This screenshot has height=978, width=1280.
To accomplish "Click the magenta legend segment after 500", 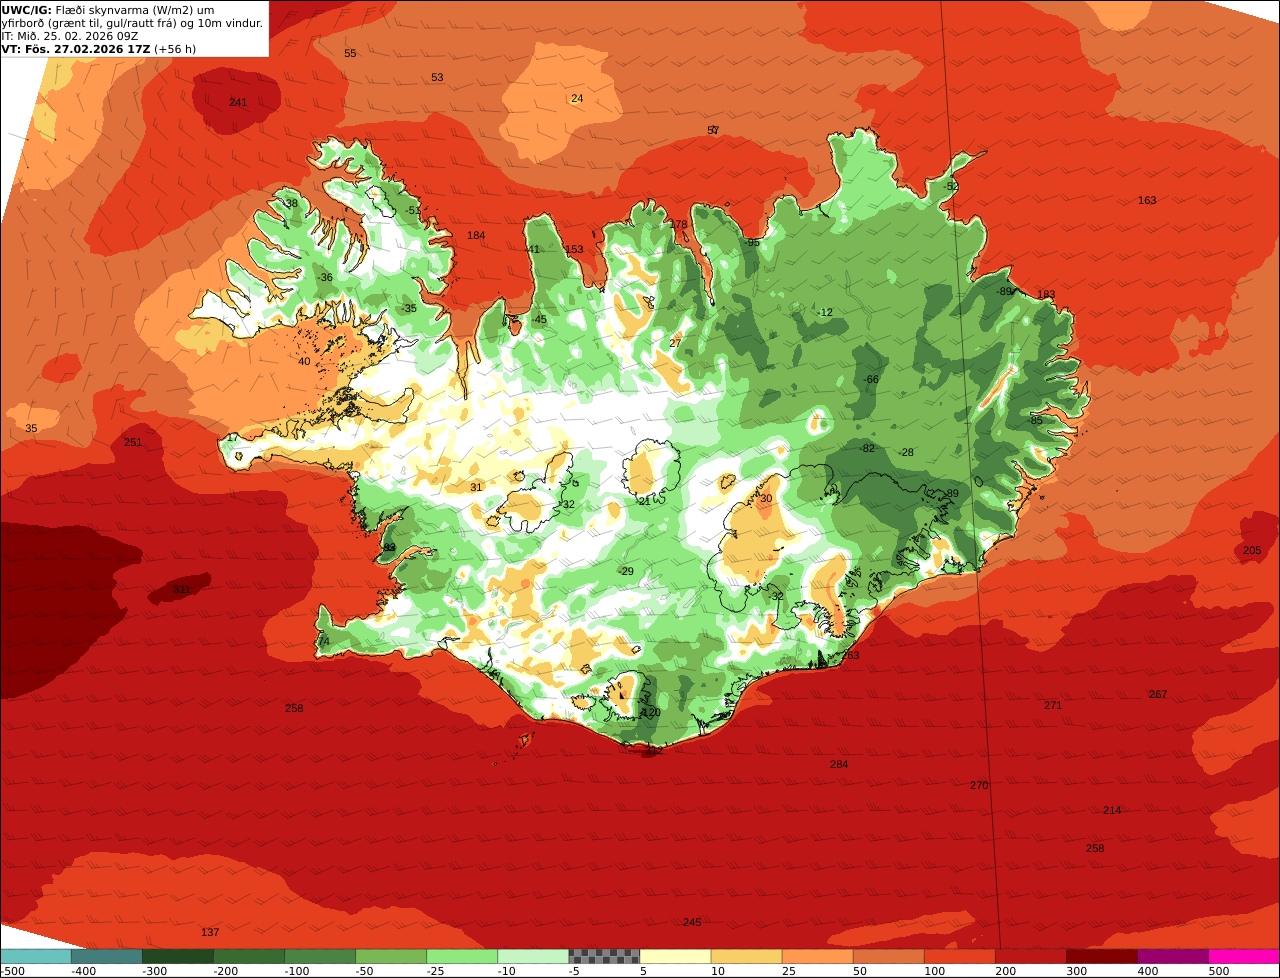I will coord(1244,956).
